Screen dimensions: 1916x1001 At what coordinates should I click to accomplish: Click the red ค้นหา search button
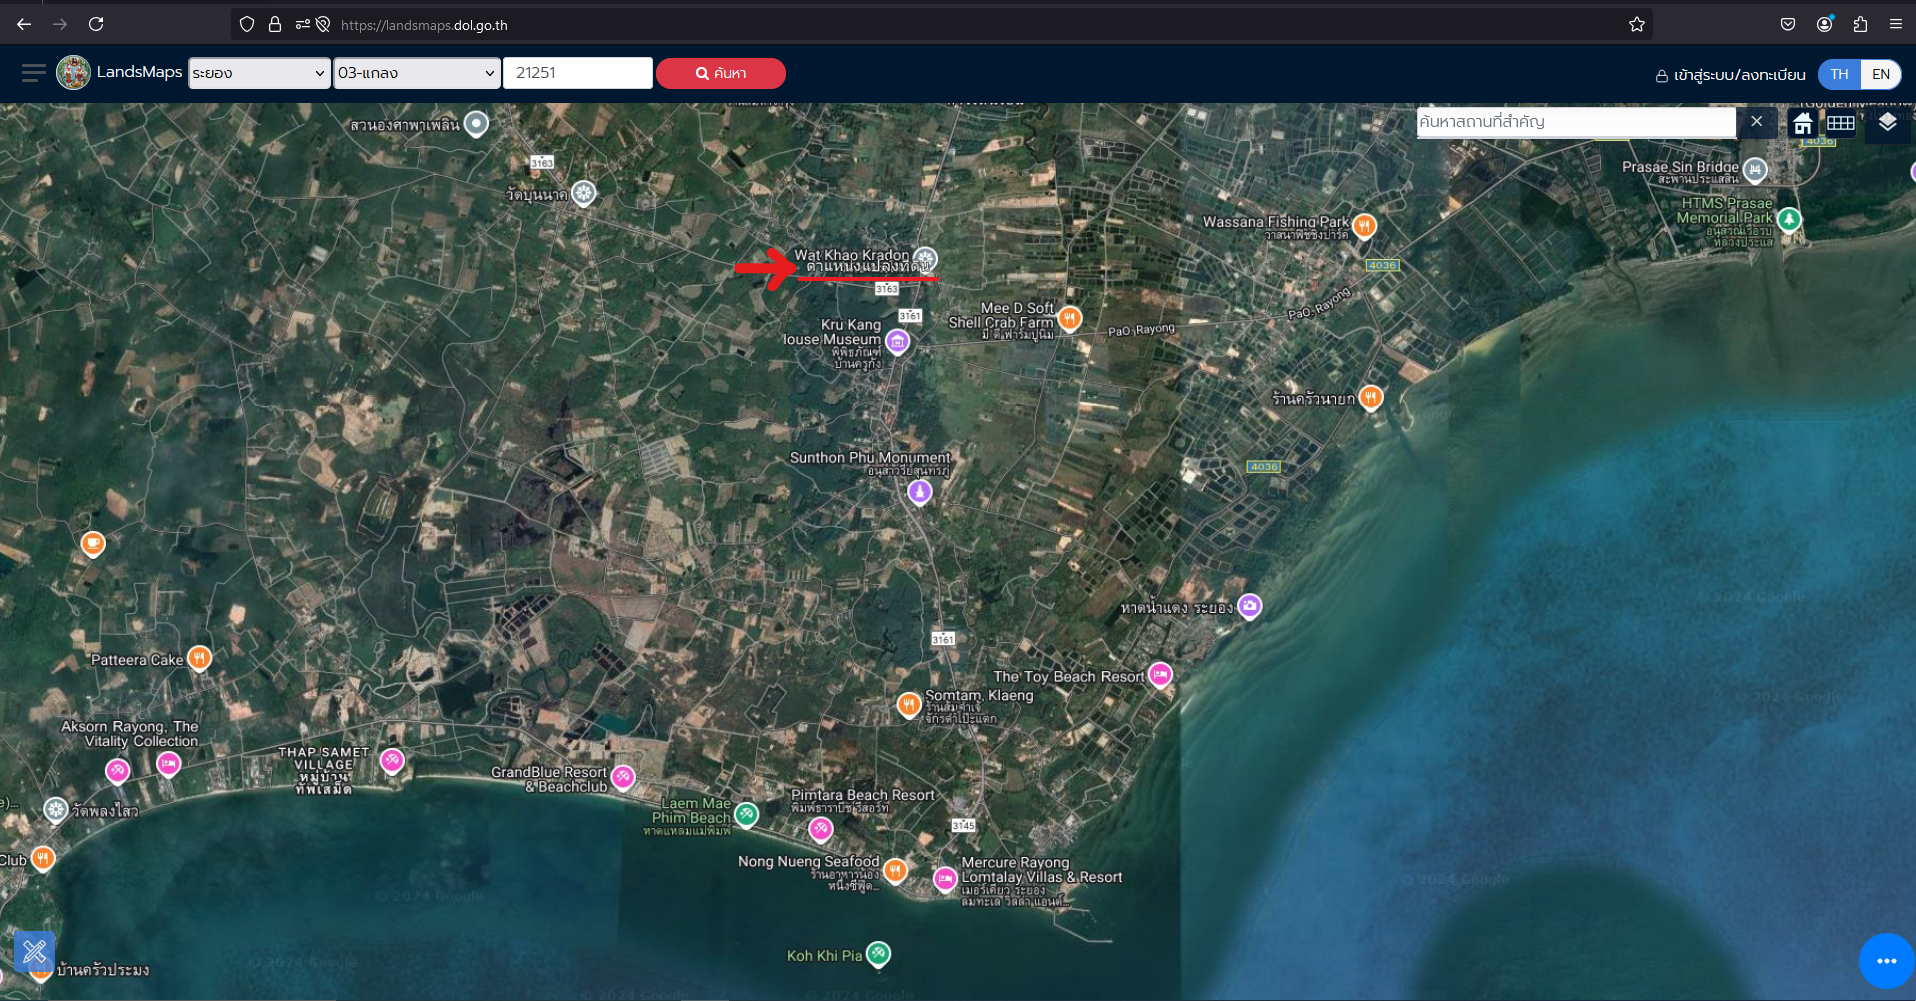(720, 73)
